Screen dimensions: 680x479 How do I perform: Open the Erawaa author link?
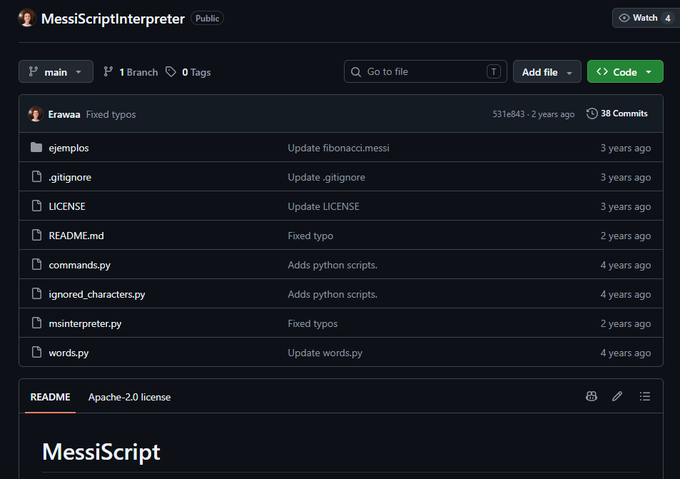tap(64, 114)
